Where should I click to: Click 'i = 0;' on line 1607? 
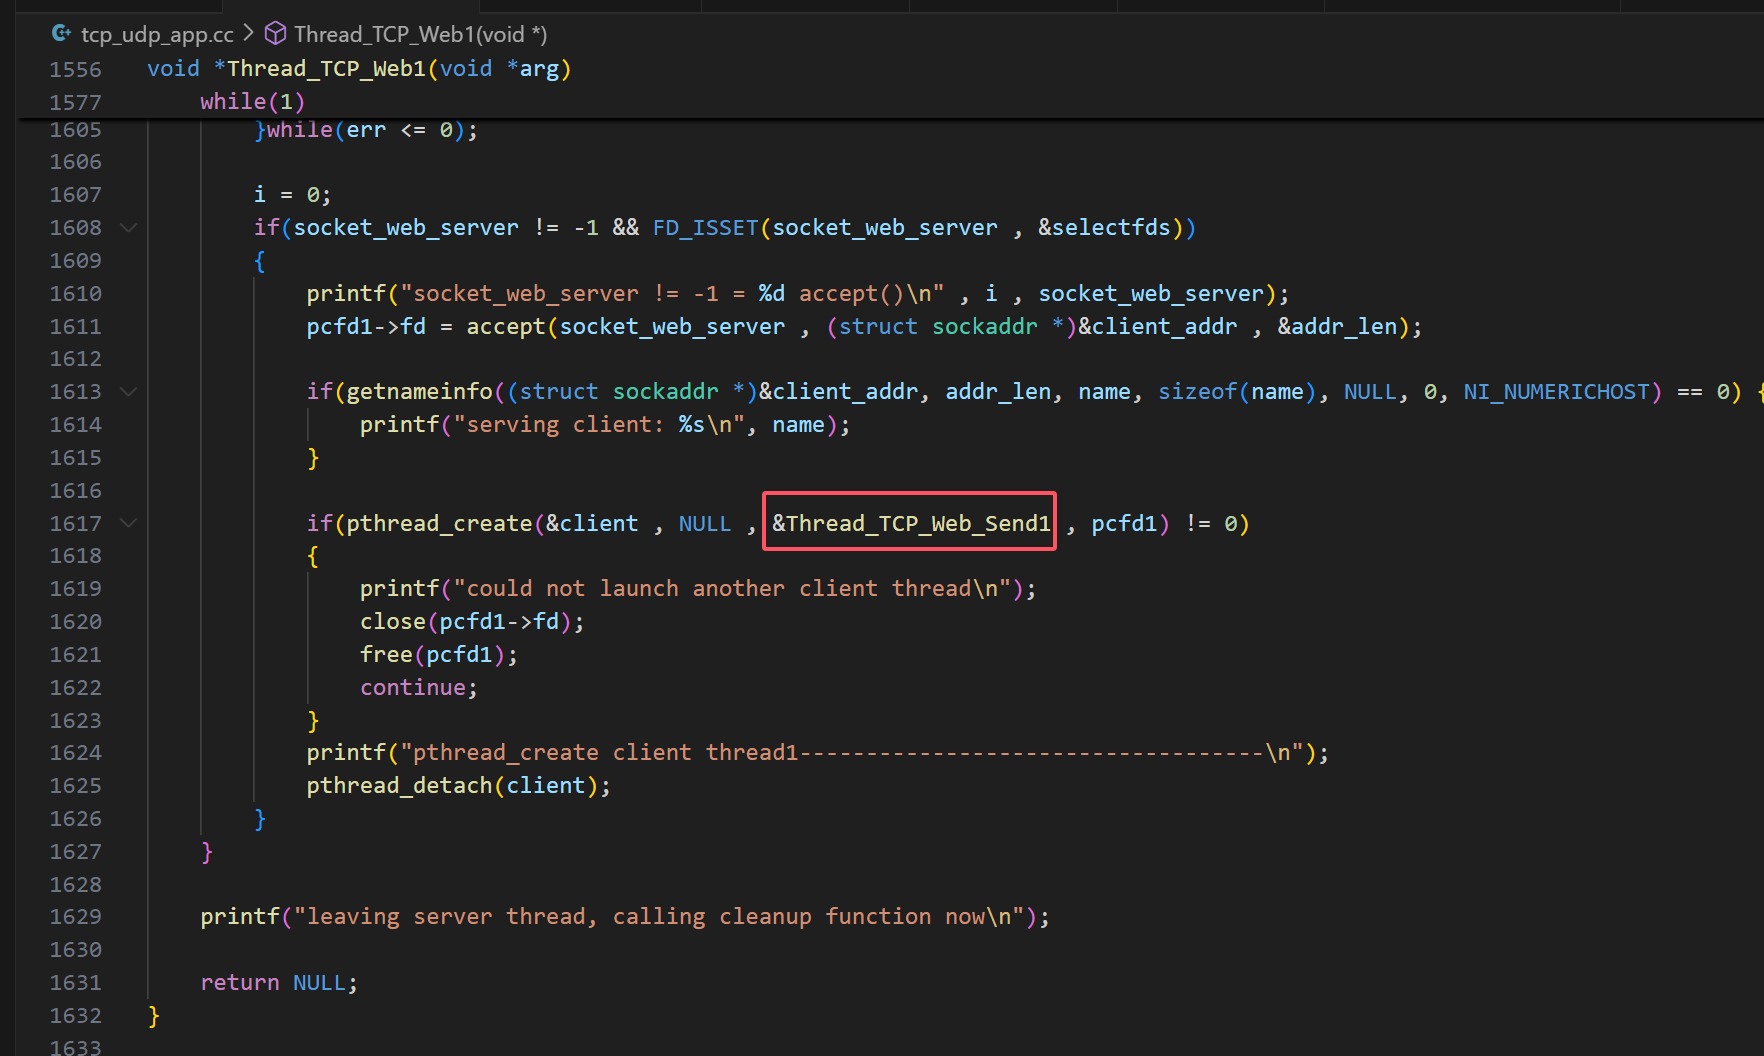[292, 195]
